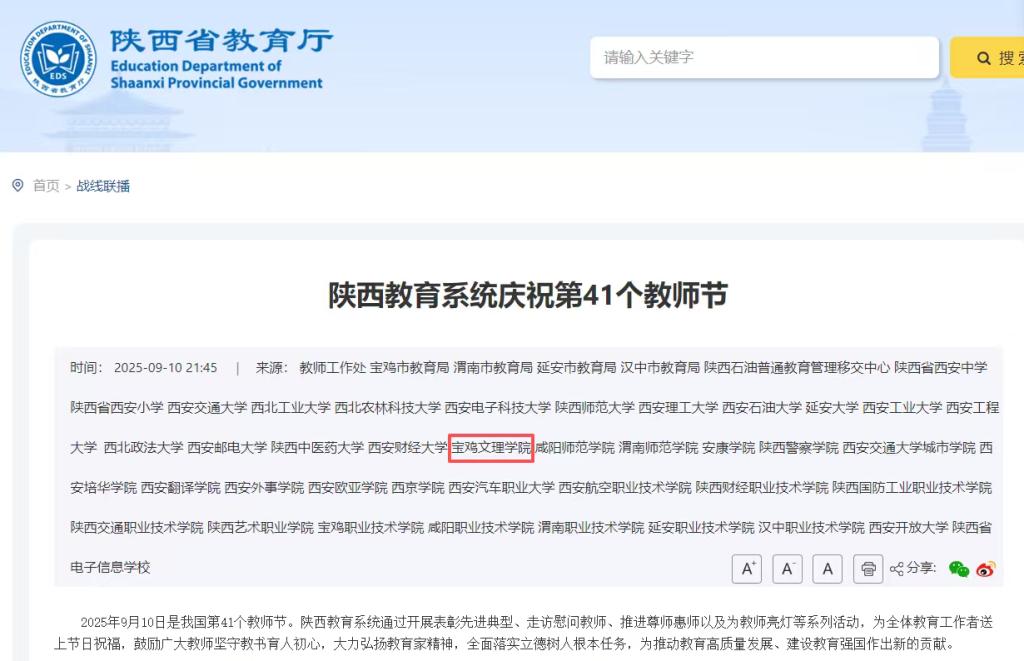Click the highlighted 宝鸡文理学院 source

491,447
